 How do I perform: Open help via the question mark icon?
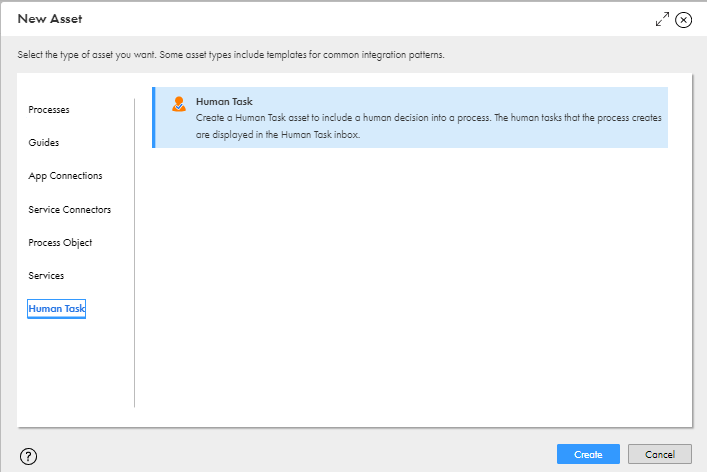pos(28,456)
